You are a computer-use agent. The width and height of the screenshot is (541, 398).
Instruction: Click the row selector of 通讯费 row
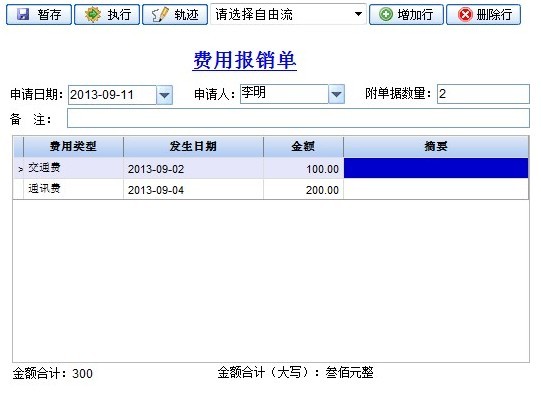[19, 189]
